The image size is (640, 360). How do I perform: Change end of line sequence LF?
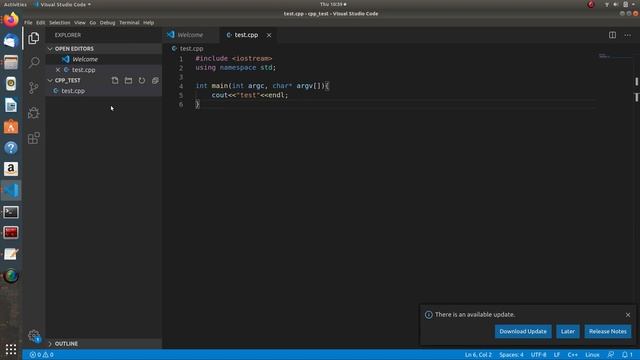pos(557,355)
